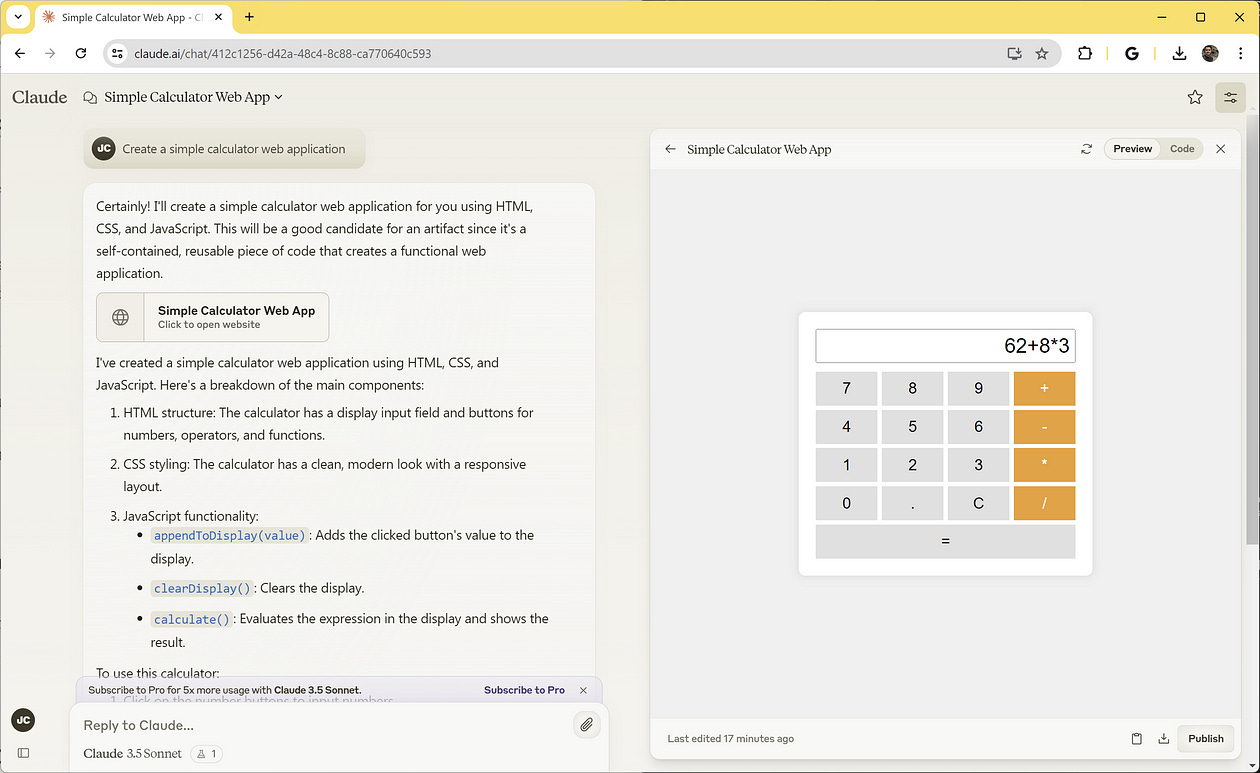The width and height of the screenshot is (1260, 773).
Task: Select the Preview tab
Action: click(x=1132, y=148)
